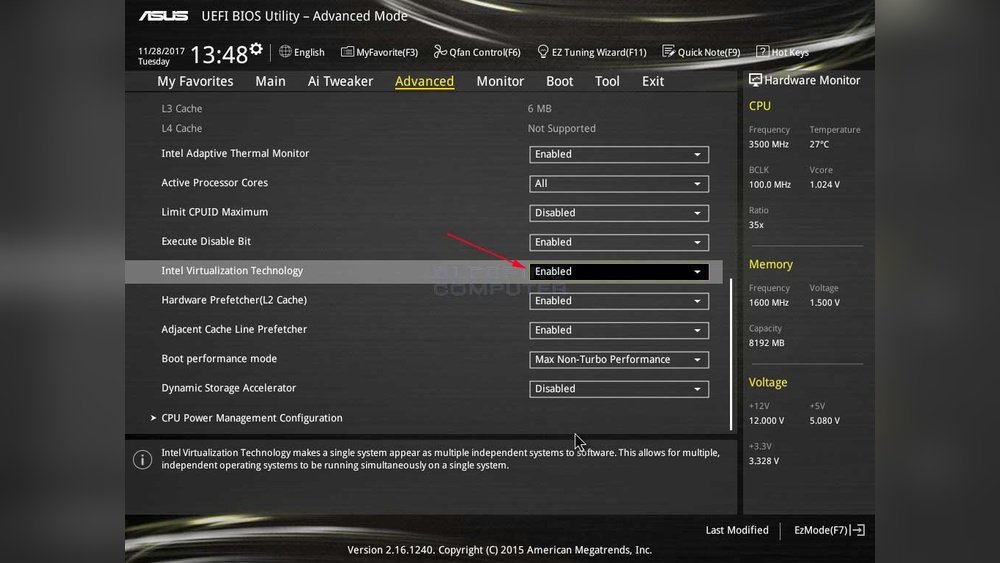Screen dimensions: 1000x563
Task: Open Boot performance mode dropdown
Action: click(x=618, y=360)
